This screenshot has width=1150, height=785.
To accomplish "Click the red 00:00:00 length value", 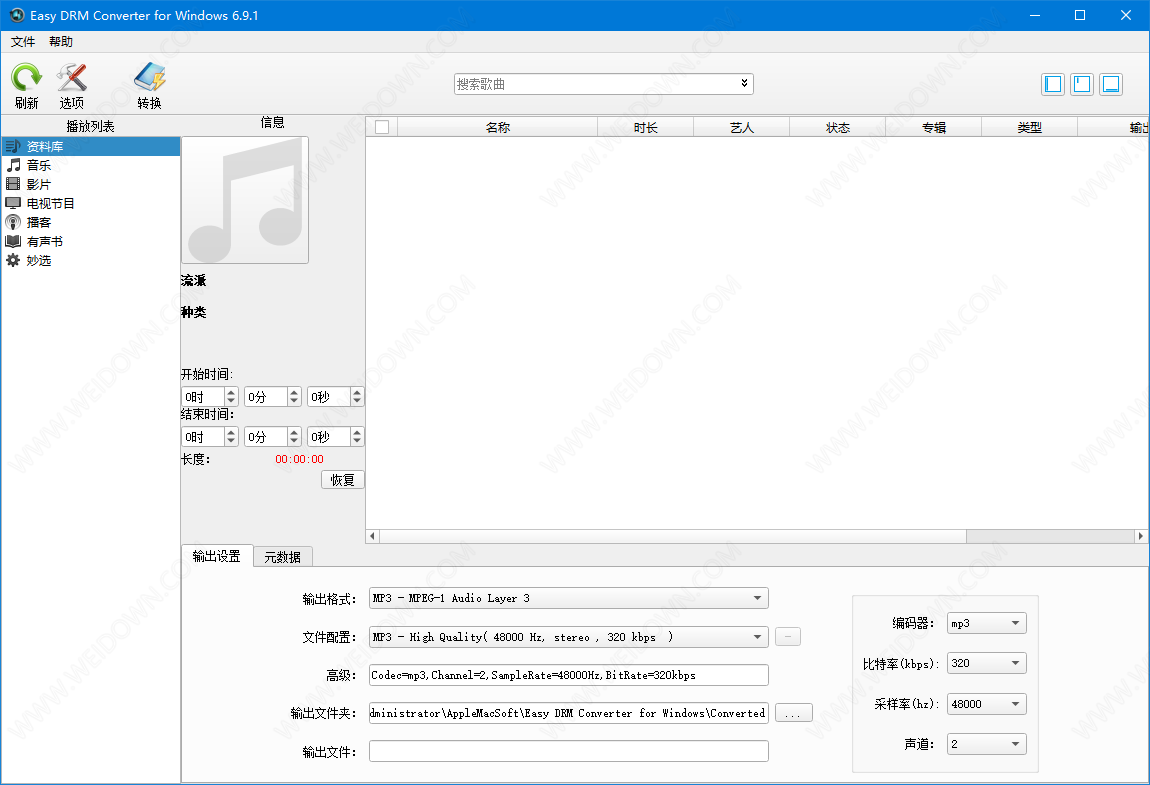I will (x=299, y=459).
